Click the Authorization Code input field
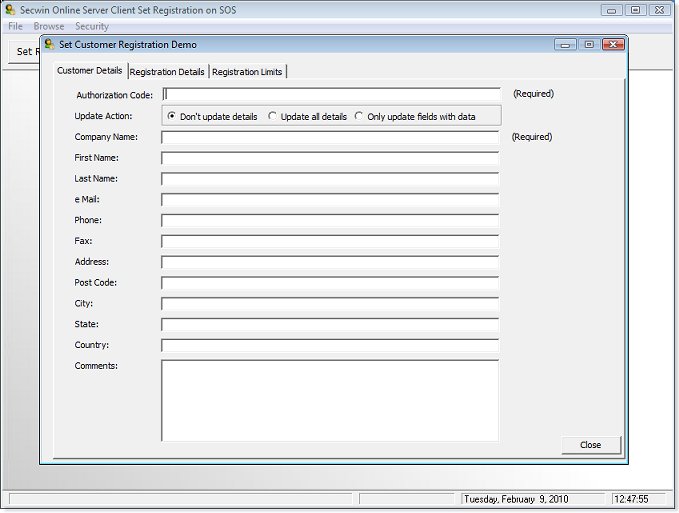This screenshot has height=513, width=679. click(x=330, y=95)
